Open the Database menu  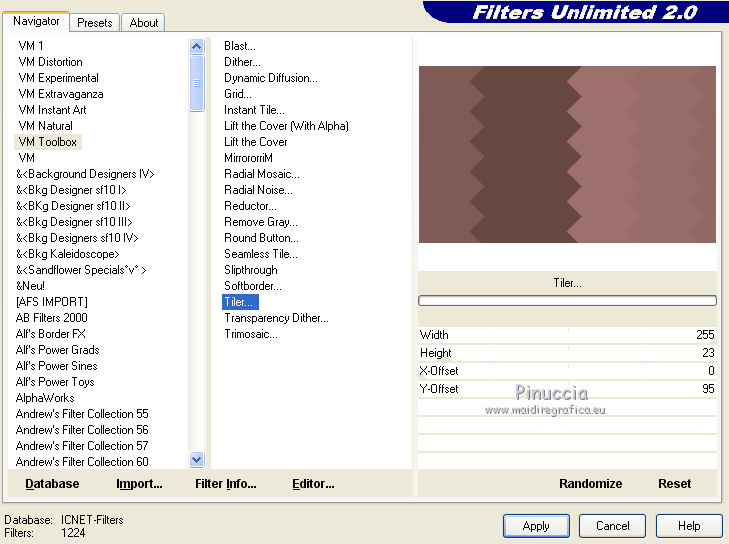point(52,484)
